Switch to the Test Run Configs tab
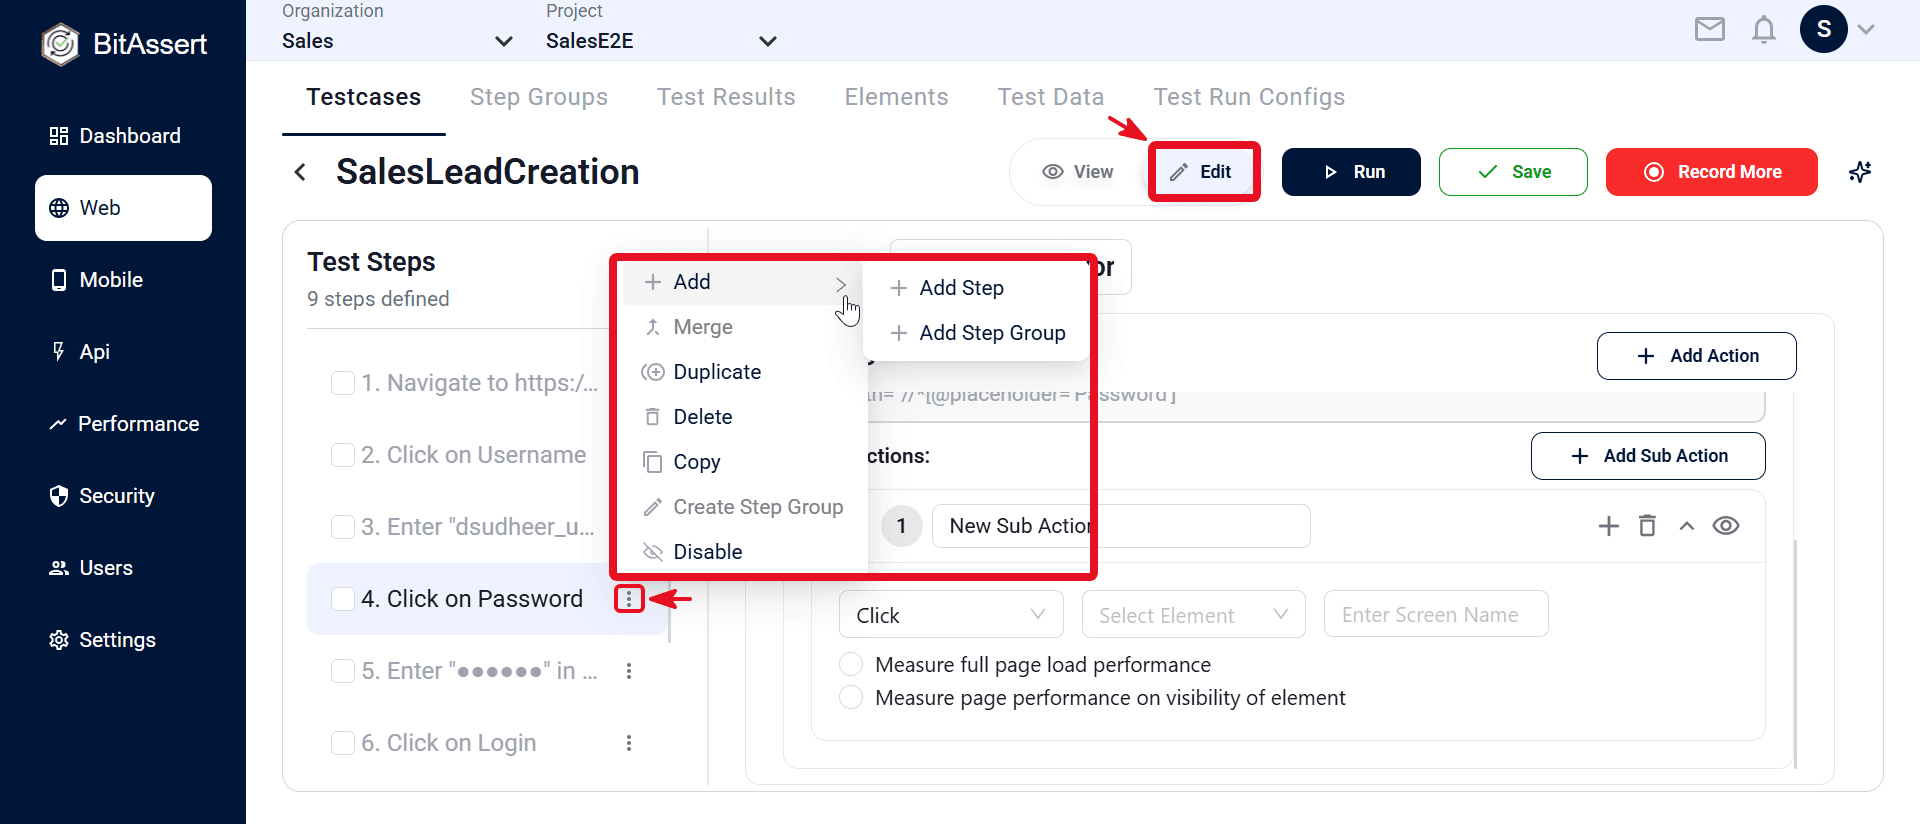Viewport: 1920px width, 824px height. [1249, 97]
